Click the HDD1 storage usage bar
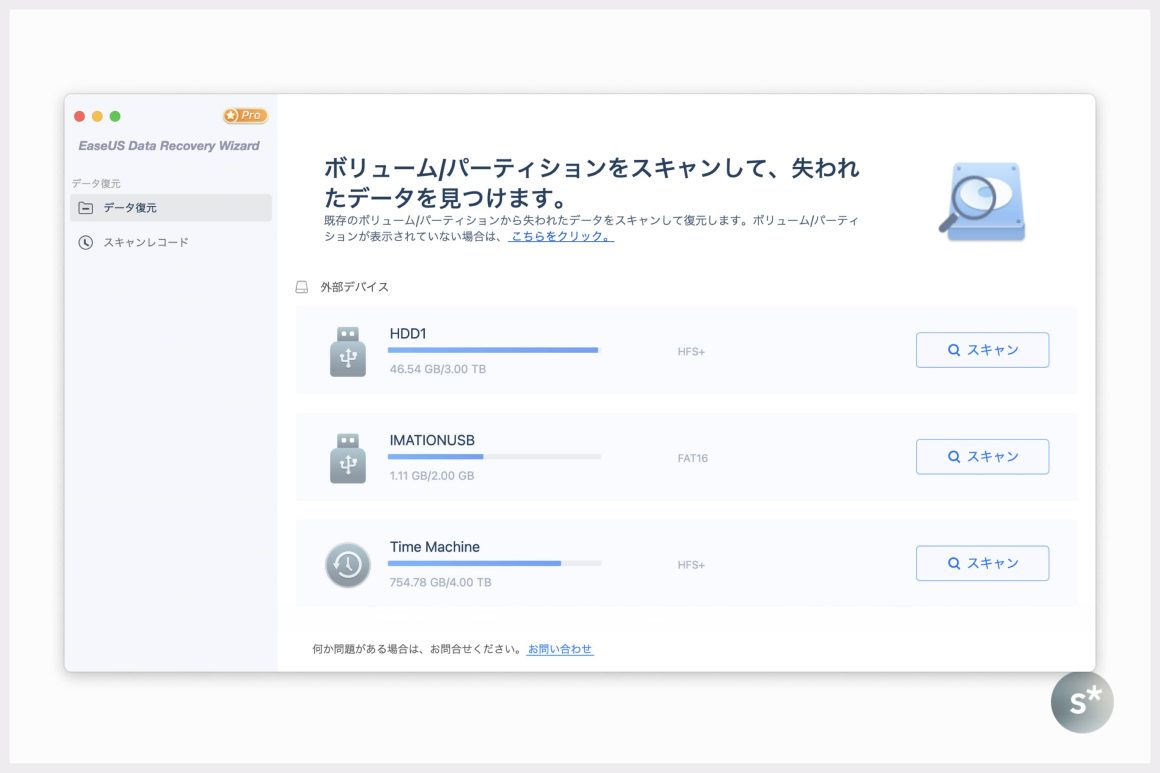The height and width of the screenshot is (773, 1160). 494,350
